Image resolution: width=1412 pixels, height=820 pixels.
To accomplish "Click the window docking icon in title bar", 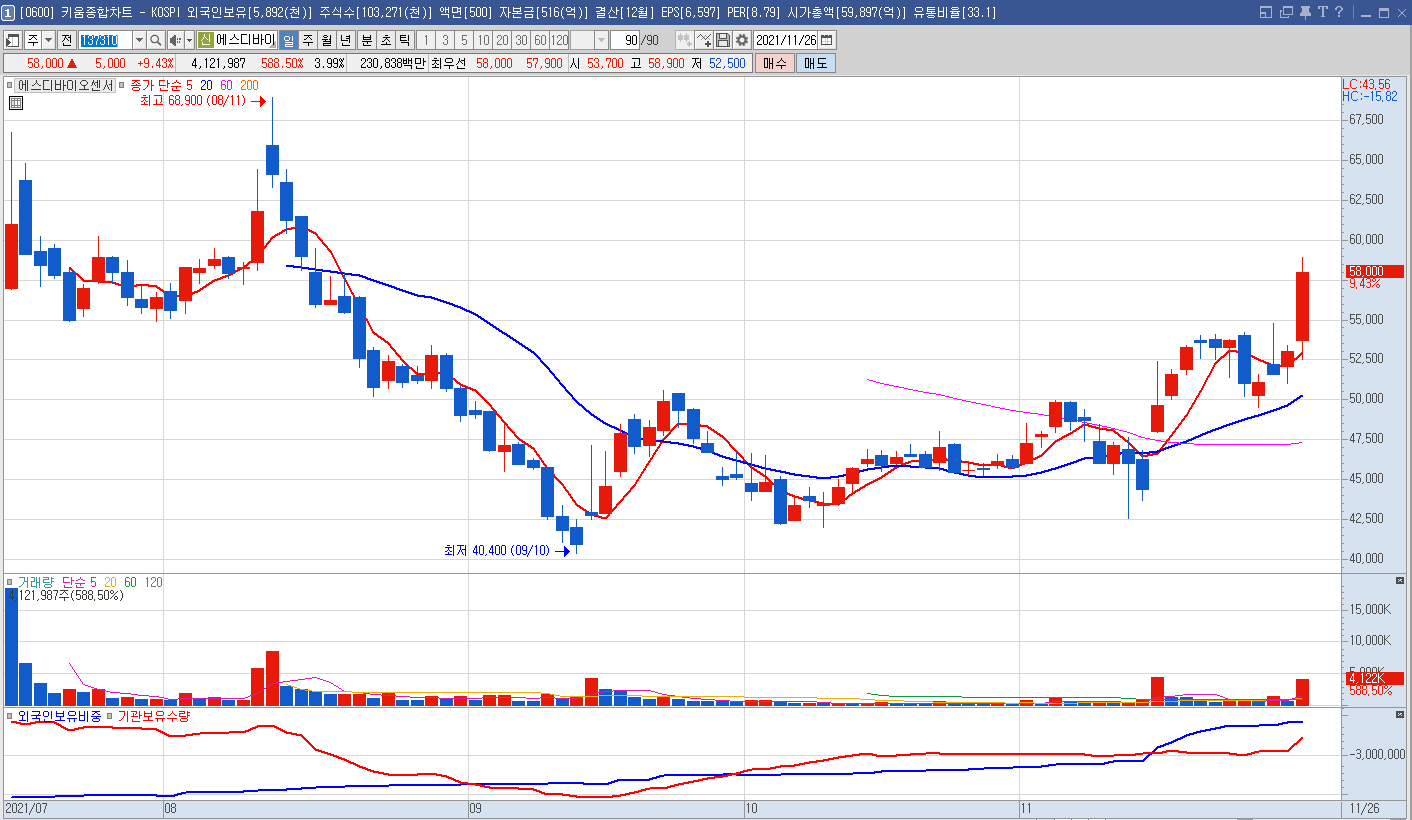I will 1266,12.
